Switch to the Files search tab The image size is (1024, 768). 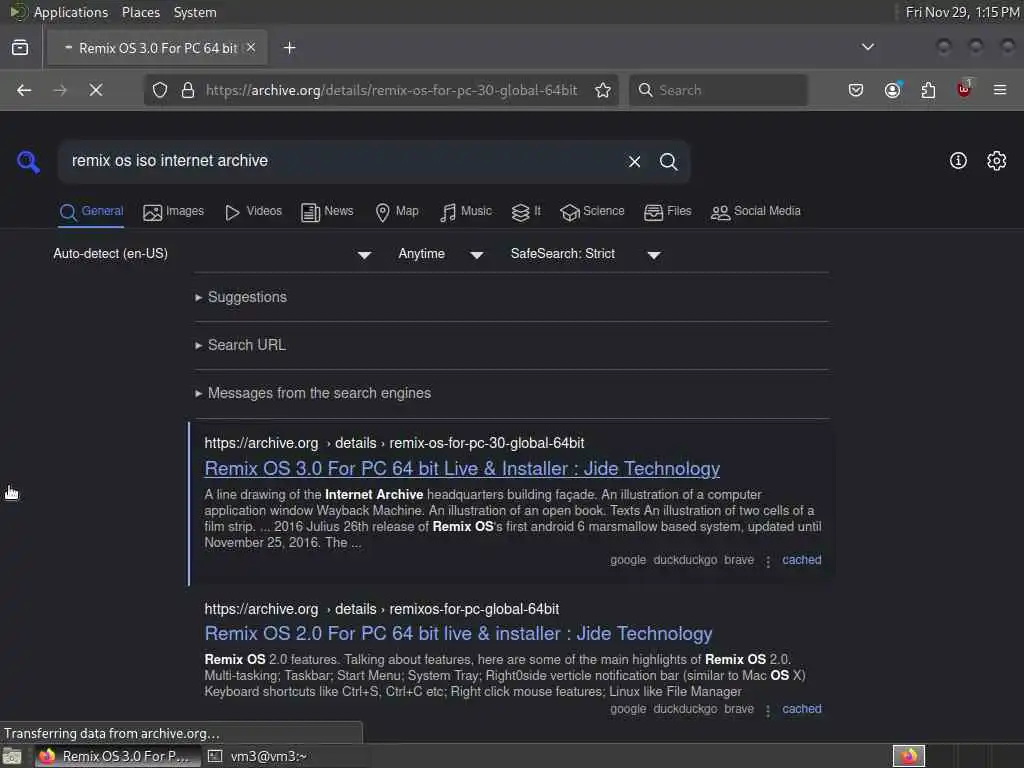(667, 212)
